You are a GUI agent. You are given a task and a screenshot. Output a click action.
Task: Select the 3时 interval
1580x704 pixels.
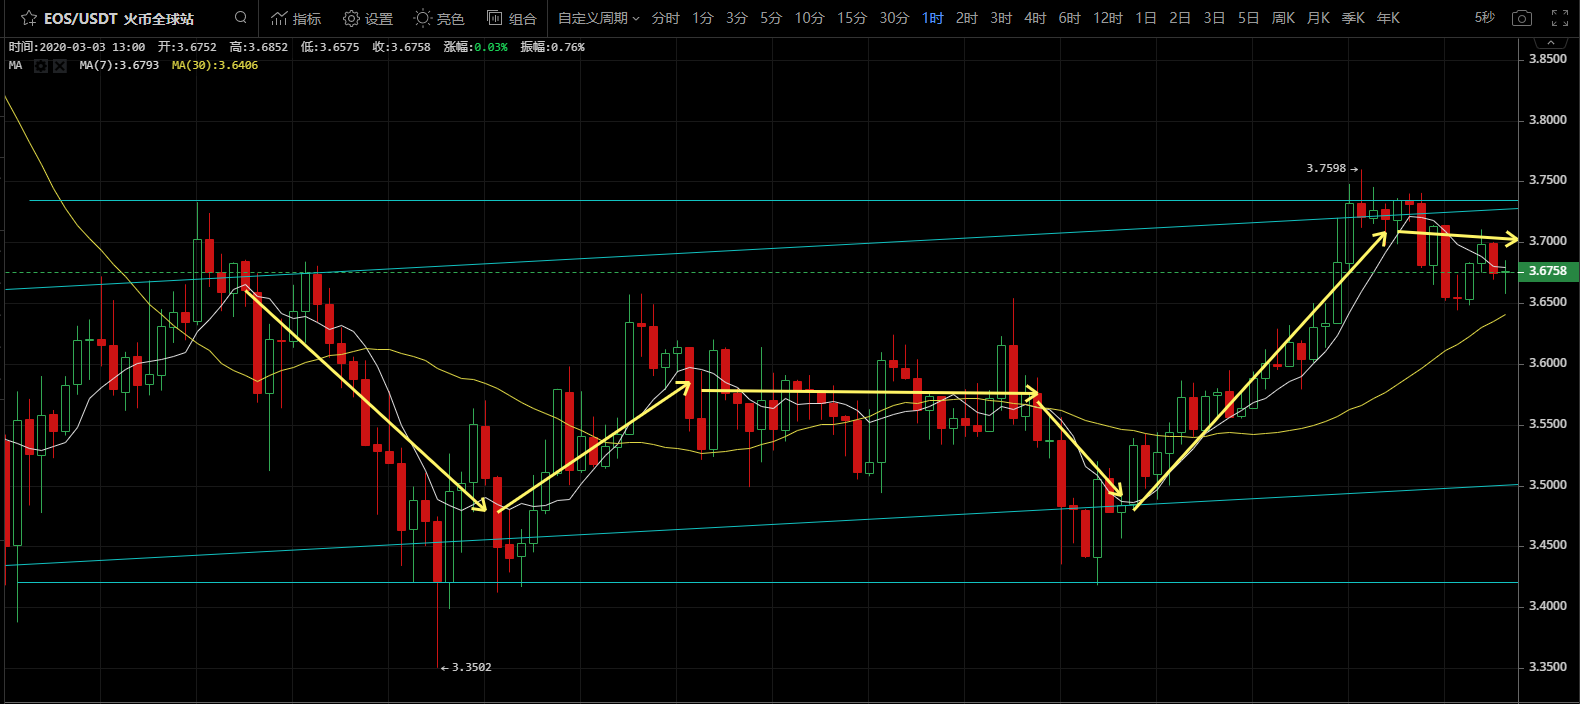pos(1001,18)
